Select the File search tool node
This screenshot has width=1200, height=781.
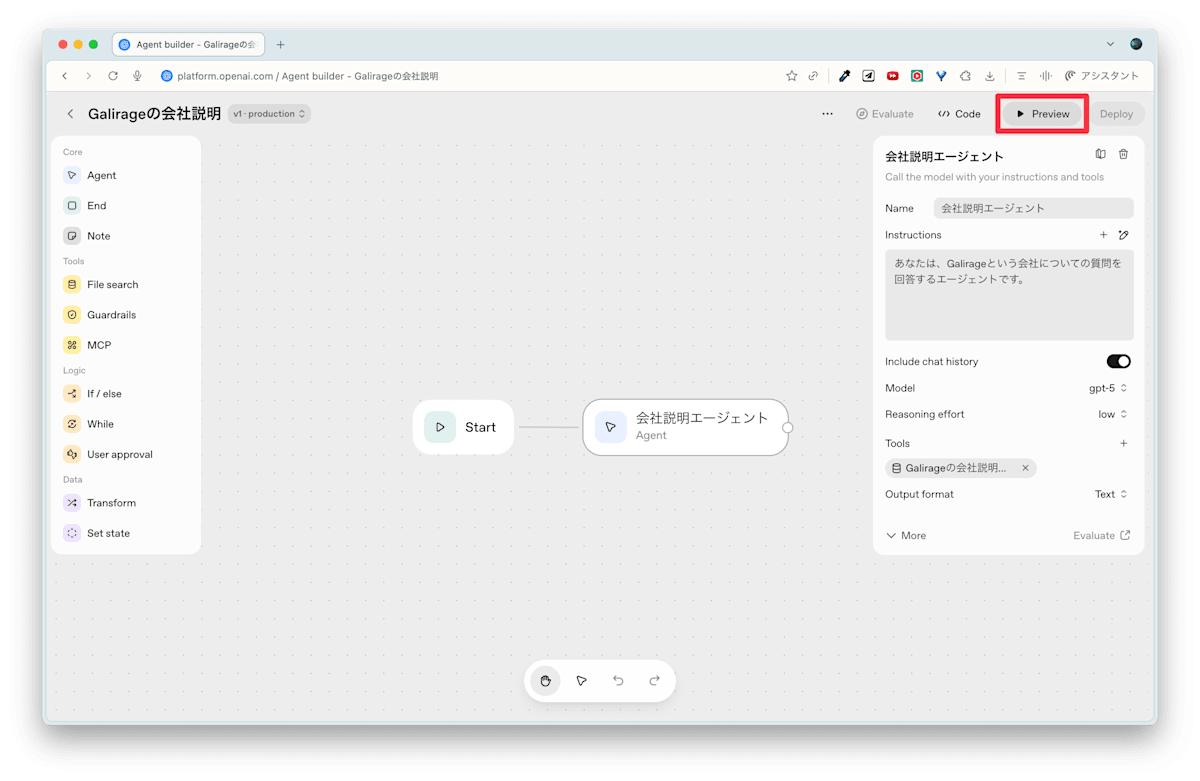click(101, 285)
